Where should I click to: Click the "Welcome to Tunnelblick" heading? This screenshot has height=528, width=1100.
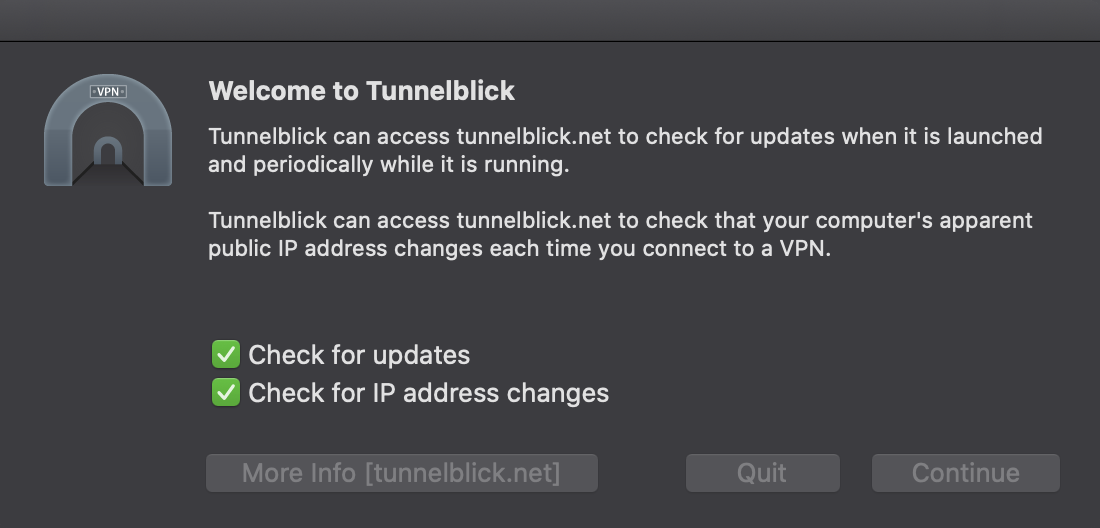(x=362, y=91)
